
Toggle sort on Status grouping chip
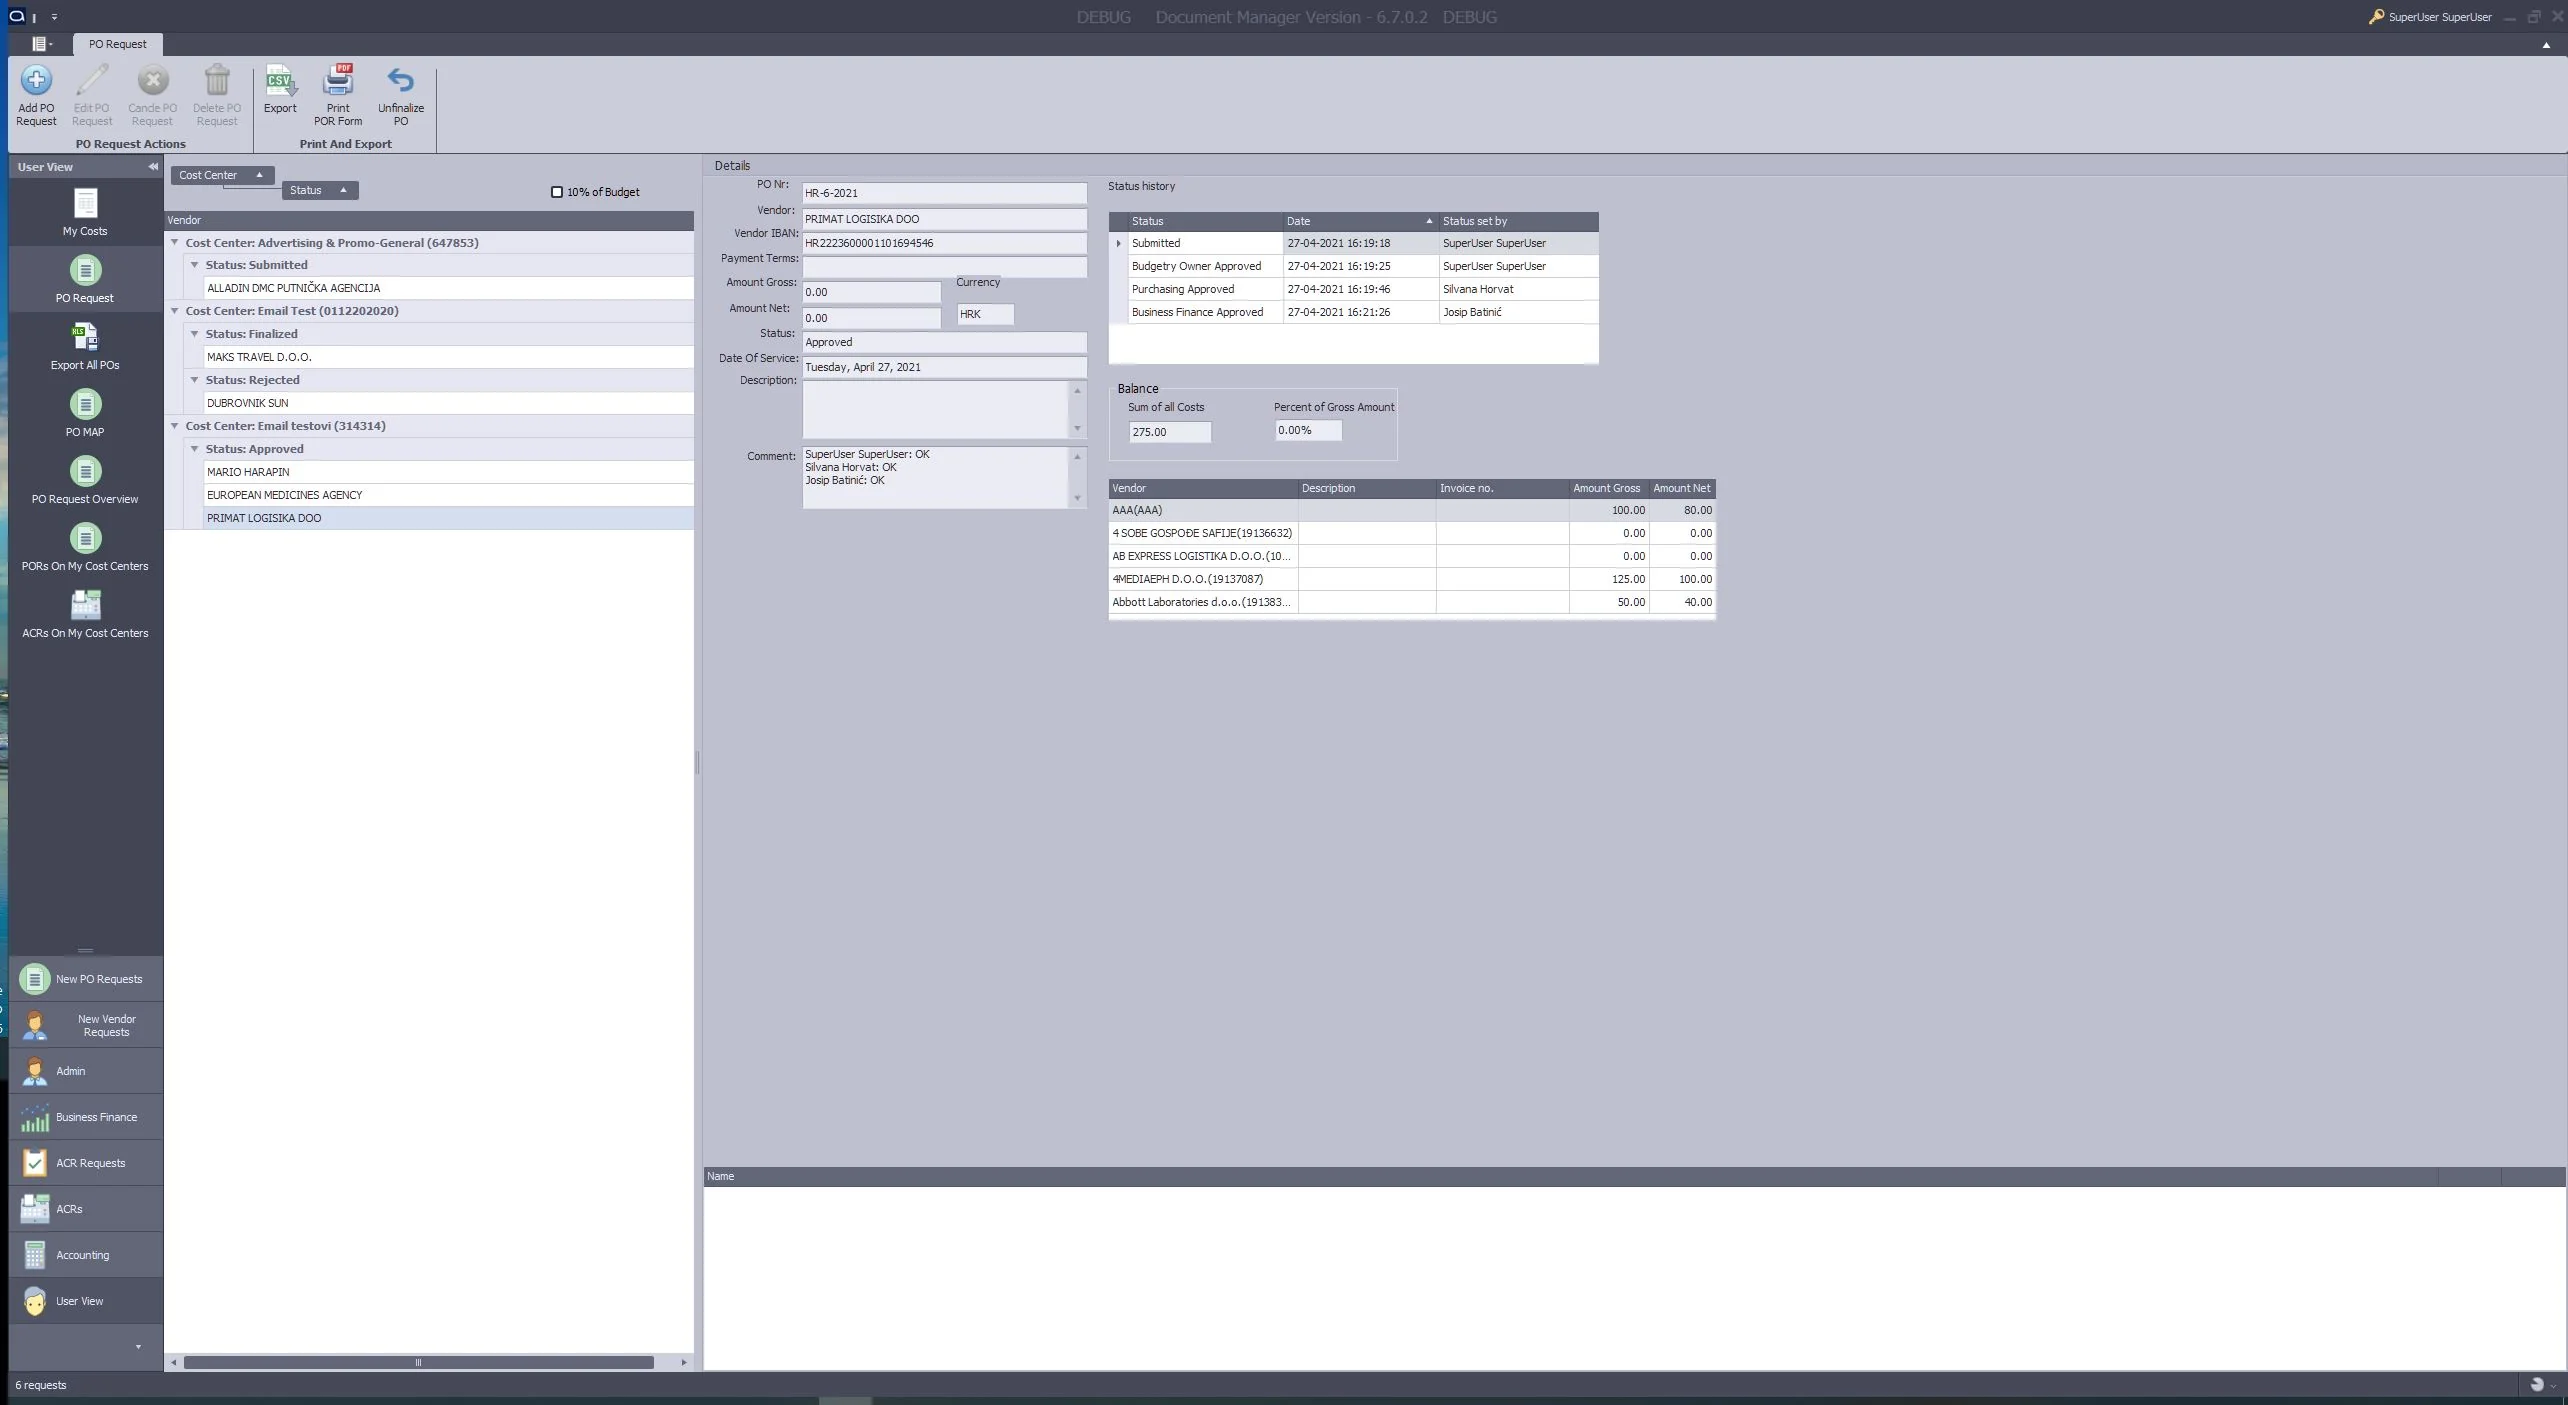click(320, 190)
